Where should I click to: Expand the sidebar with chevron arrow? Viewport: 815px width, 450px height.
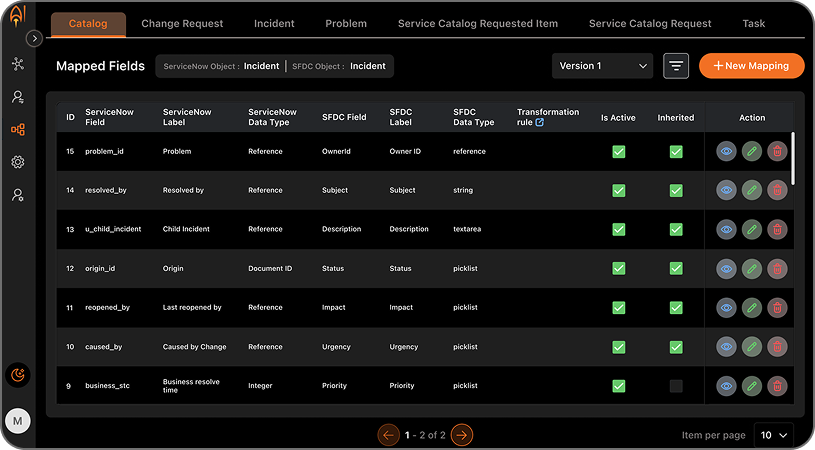pyautogui.click(x=34, y=38)
